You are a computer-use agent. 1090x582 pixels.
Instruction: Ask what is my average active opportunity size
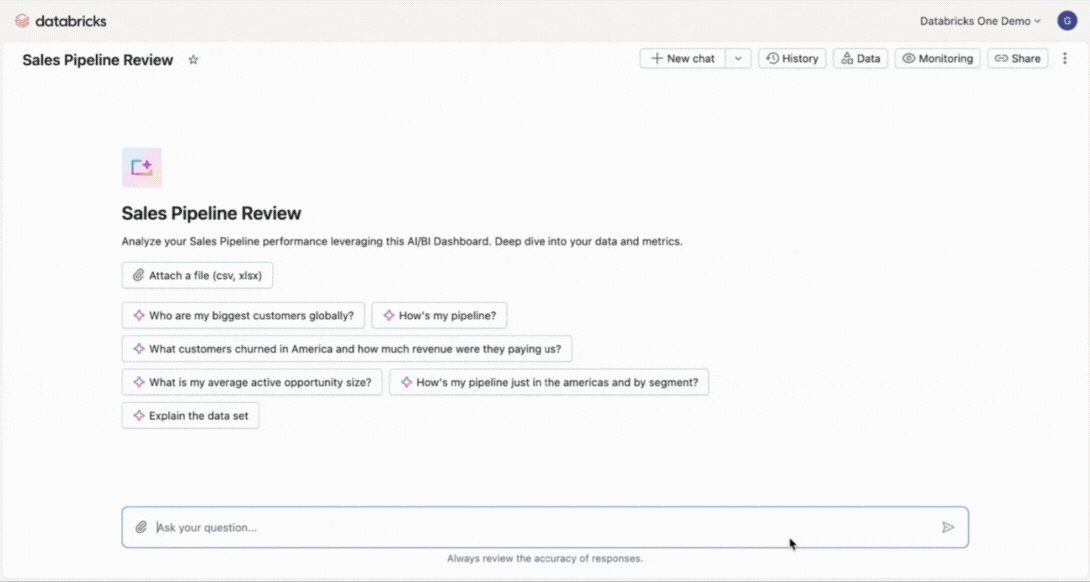pyautogui.click(x=252, y=382)
